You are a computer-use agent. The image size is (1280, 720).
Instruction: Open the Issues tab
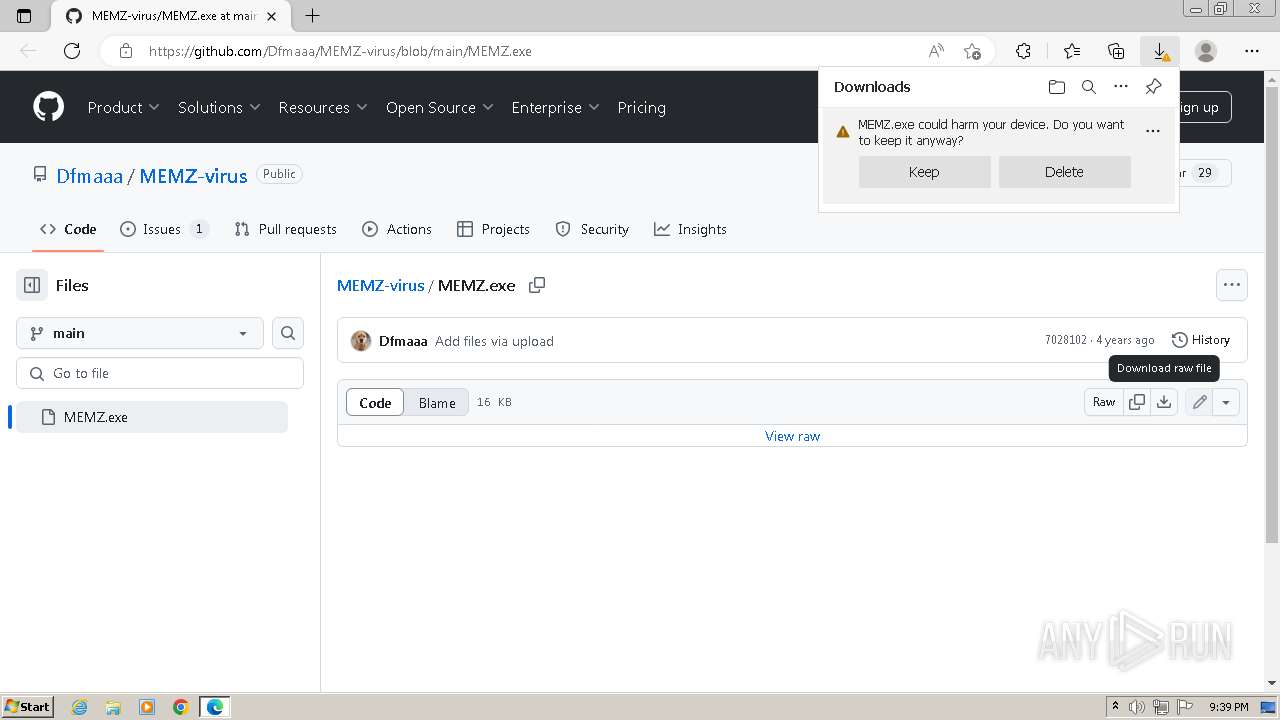coord(164,229)
